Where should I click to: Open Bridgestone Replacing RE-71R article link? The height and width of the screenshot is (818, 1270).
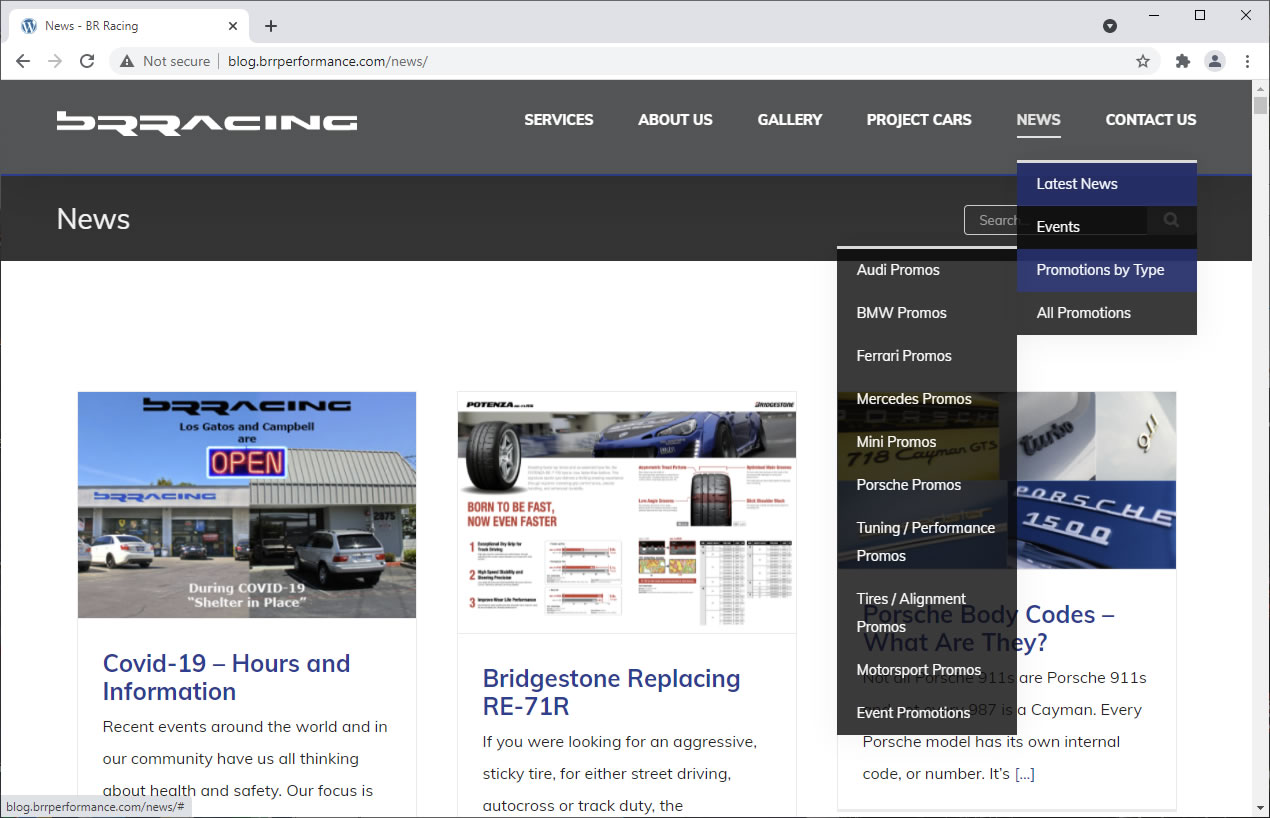(x=611, y=692)
